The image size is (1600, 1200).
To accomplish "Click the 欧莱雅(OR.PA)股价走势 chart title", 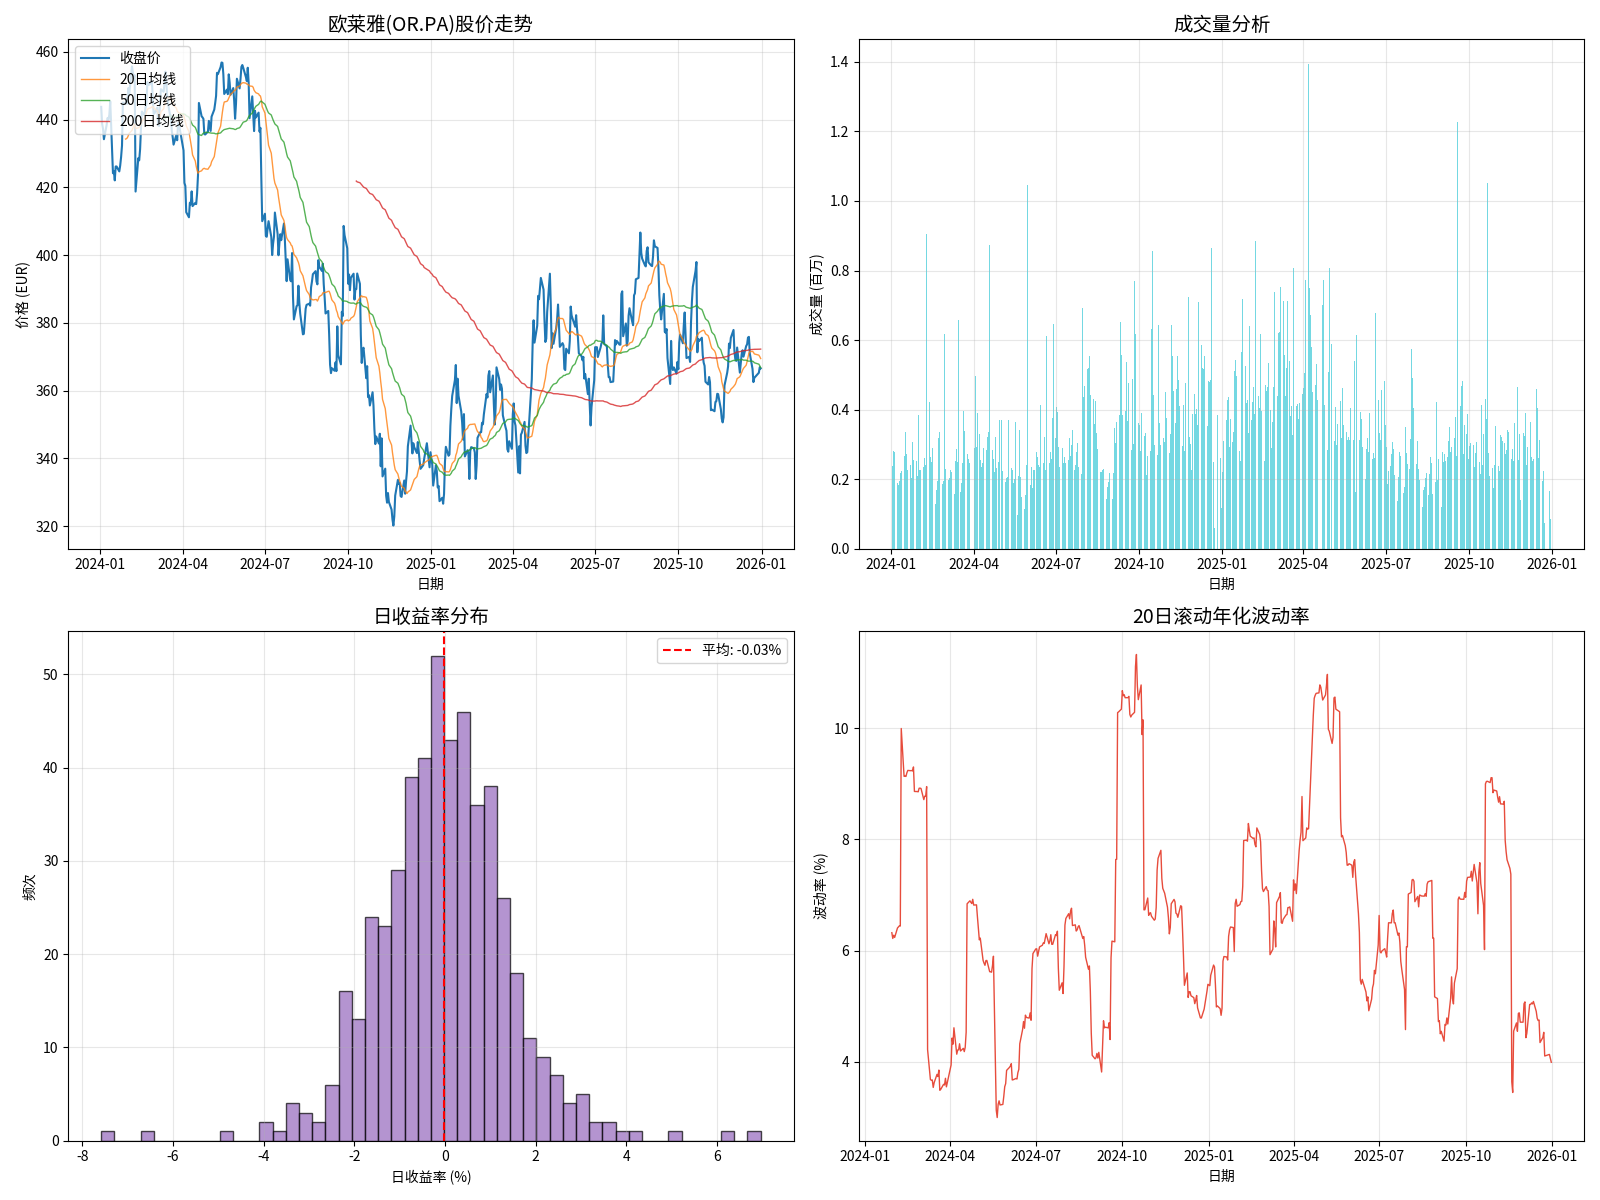I will 430,24.
